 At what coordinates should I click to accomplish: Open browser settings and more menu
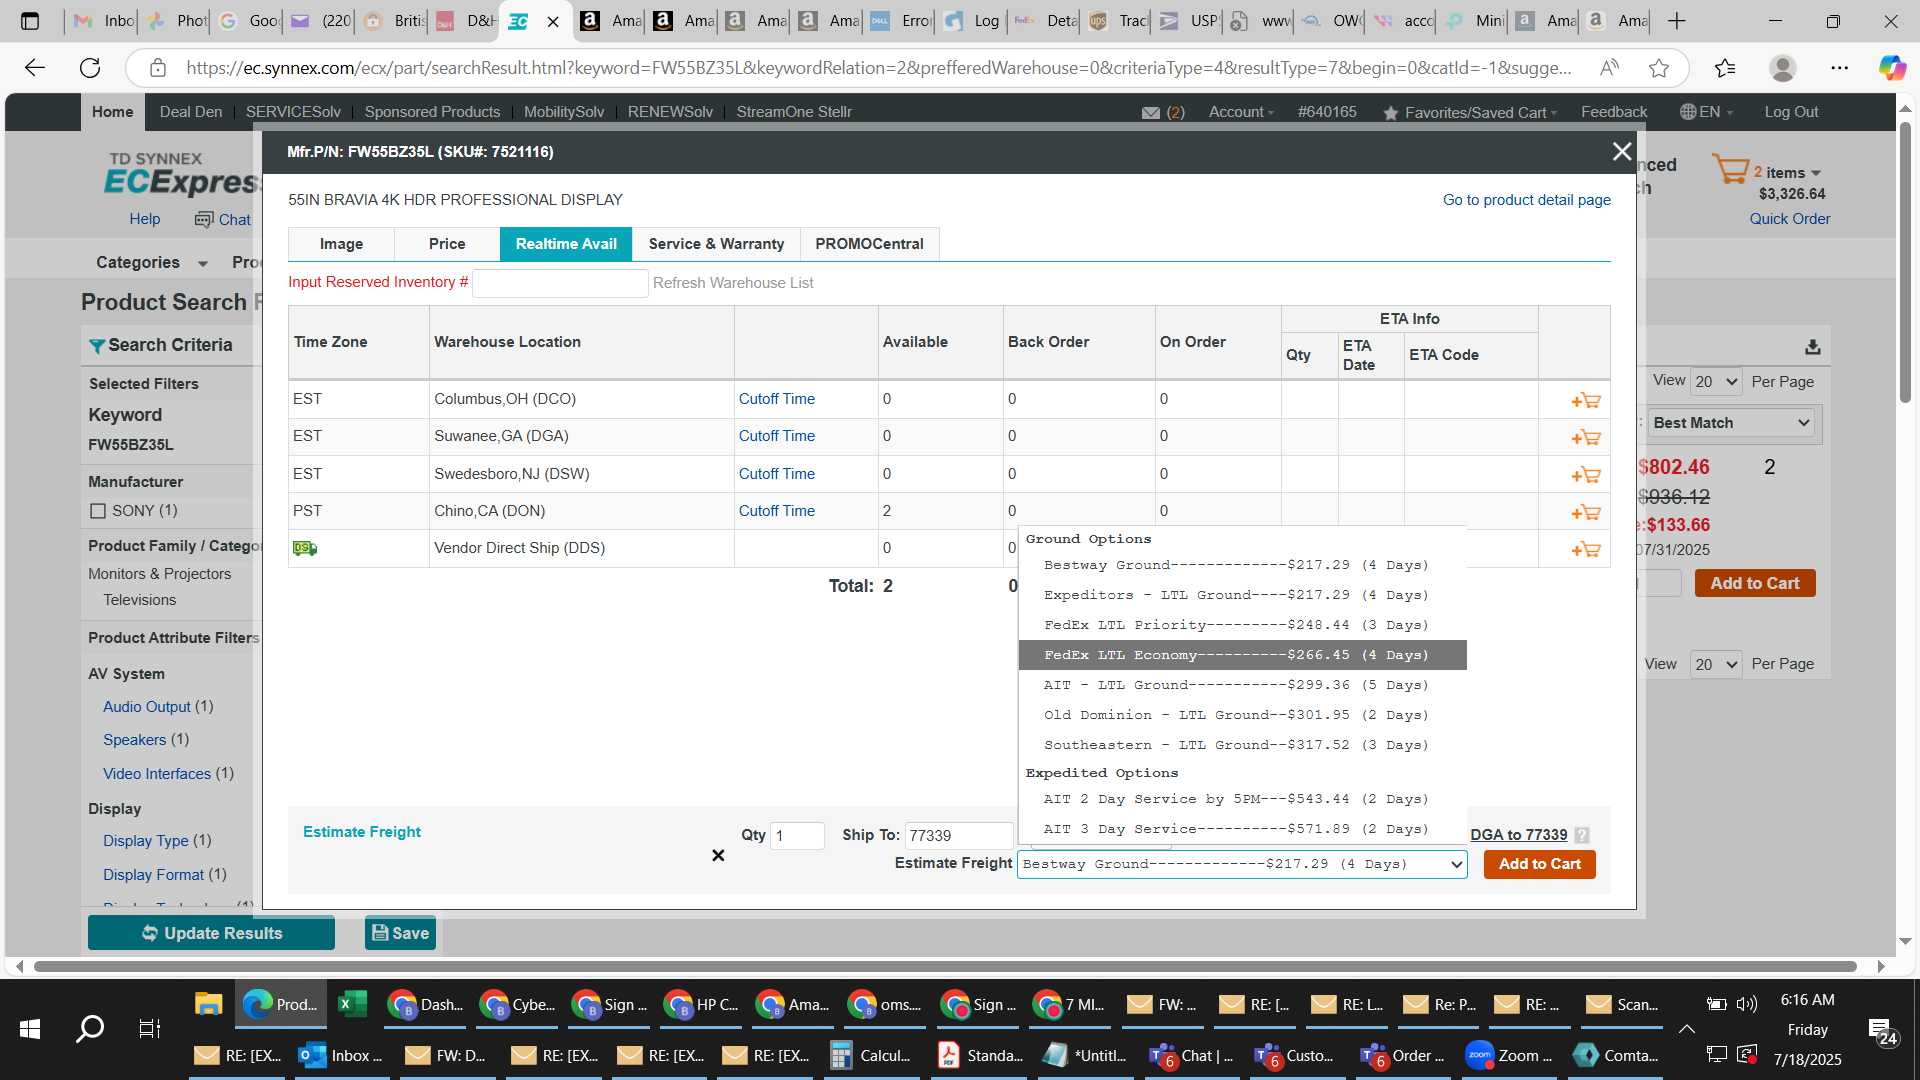pyautogui.click(x=1839, y=68)
